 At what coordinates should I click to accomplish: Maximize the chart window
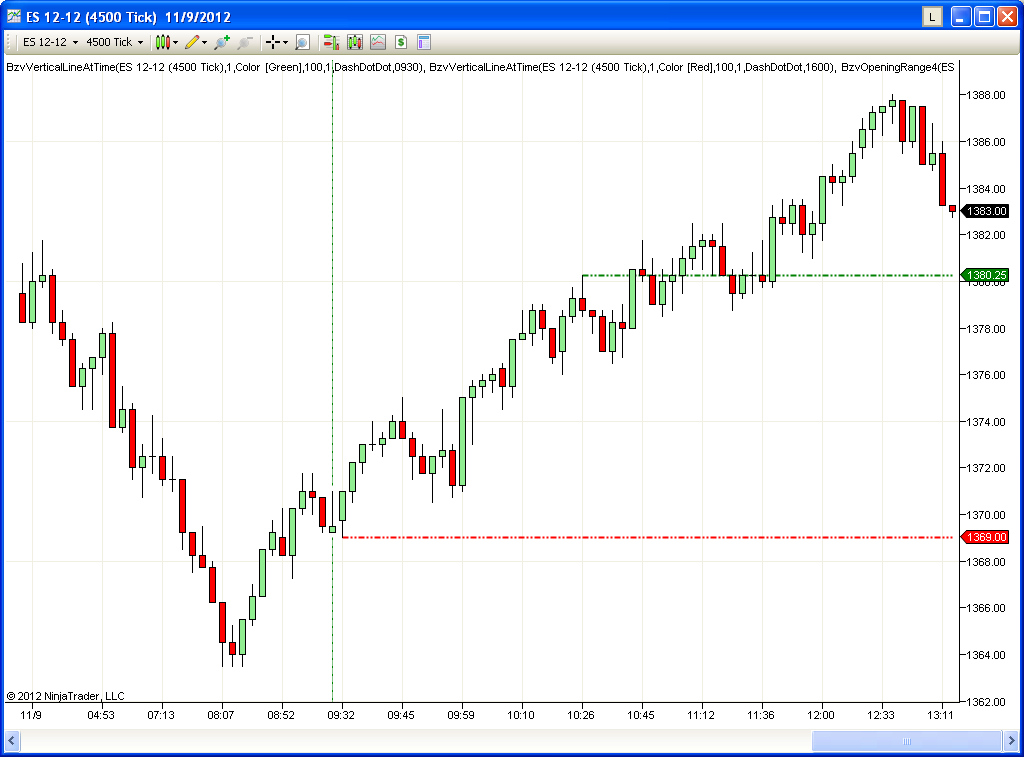coord(984,17)
